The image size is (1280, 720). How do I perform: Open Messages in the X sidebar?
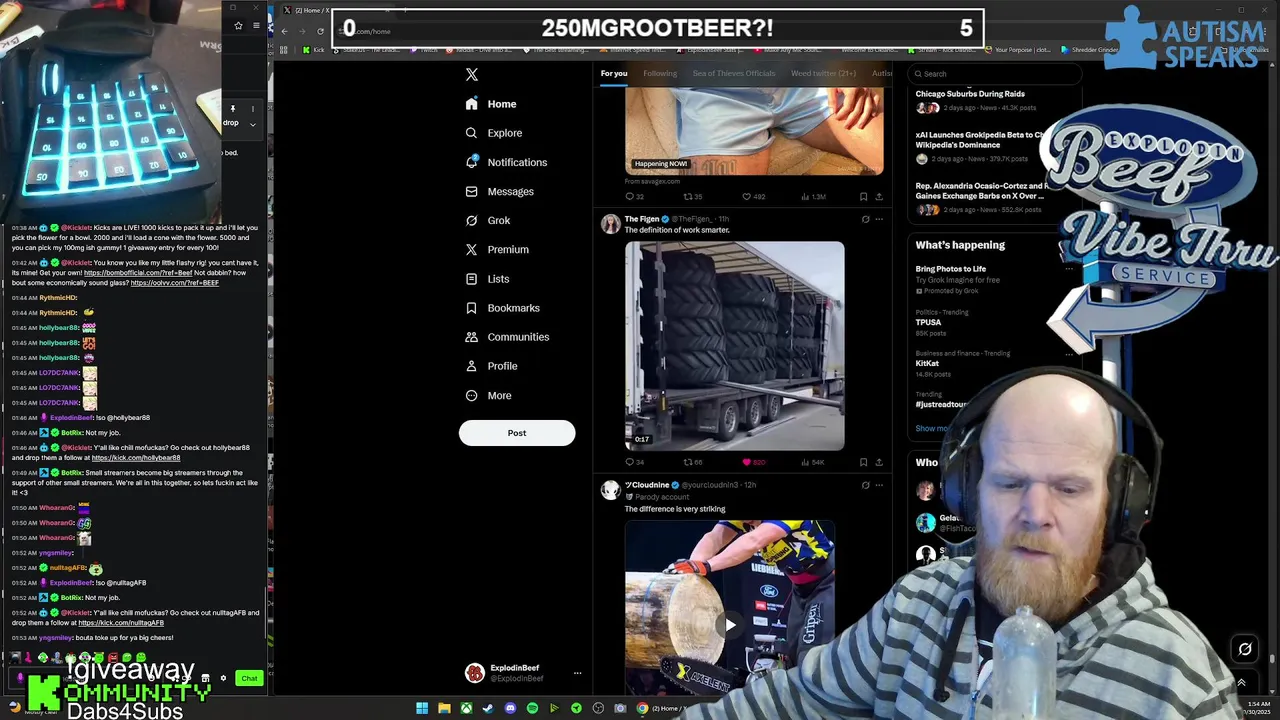(499, 191)
